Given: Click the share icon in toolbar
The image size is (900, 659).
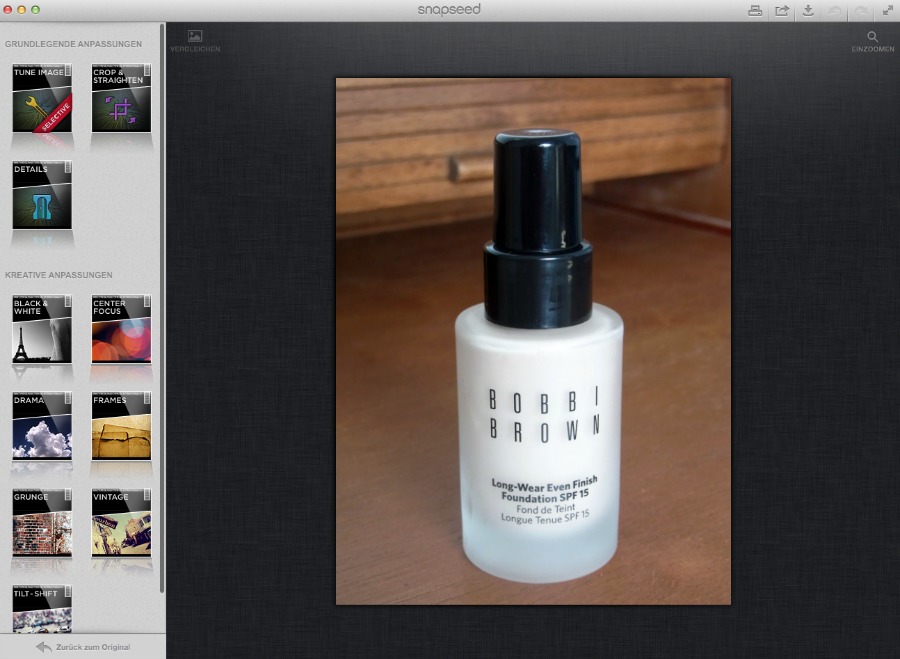Looking at the screenshot, I should tap(782, 10).
